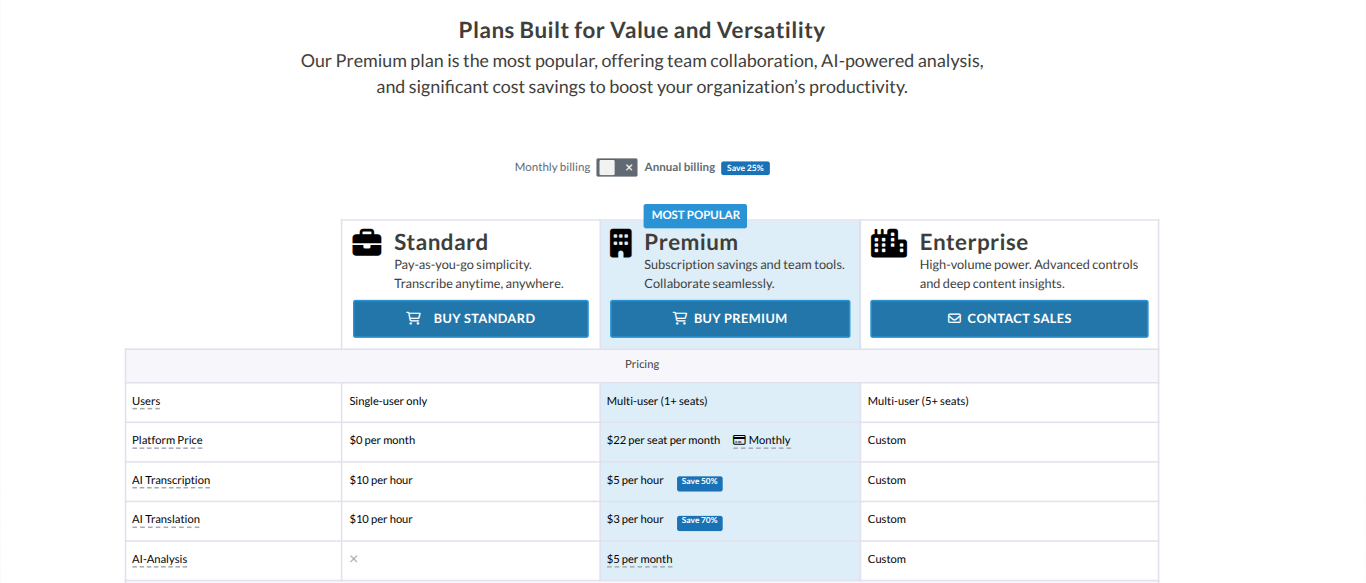Click the Premium plan building icon
The width and height of the screenshot is (1366, 583).
[x=621, y=243]
